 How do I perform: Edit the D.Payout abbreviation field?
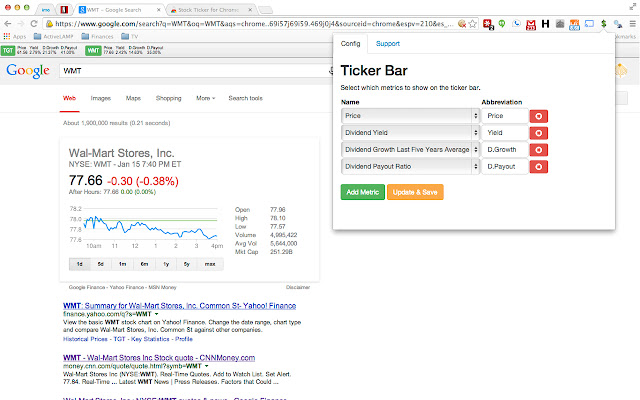pyautogui.click(x=505, y=166)
